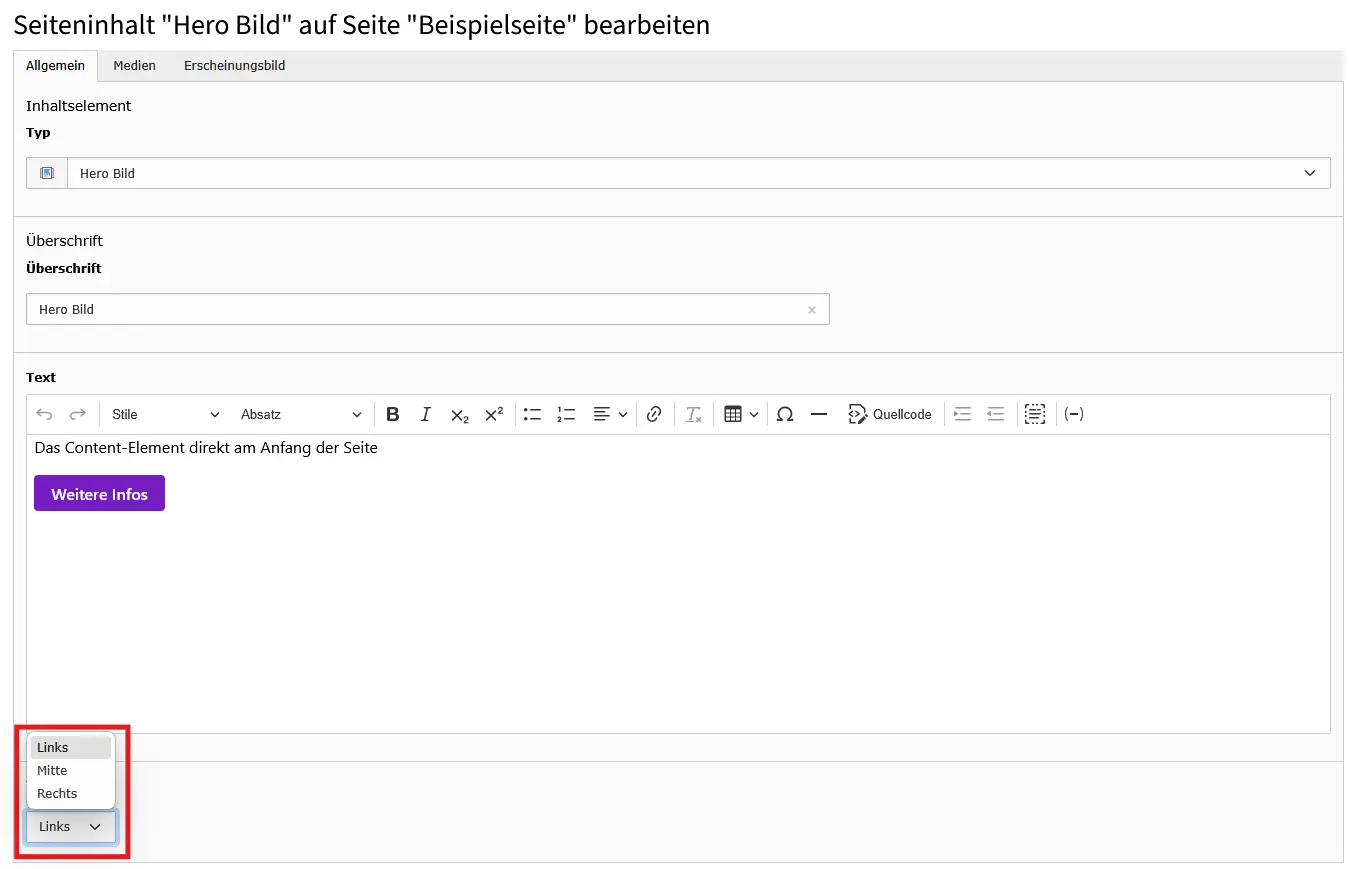Insert a link using chain icon
Viewport: 1350px width, 869px height.
pyautogui.click(x=654, y=414)
